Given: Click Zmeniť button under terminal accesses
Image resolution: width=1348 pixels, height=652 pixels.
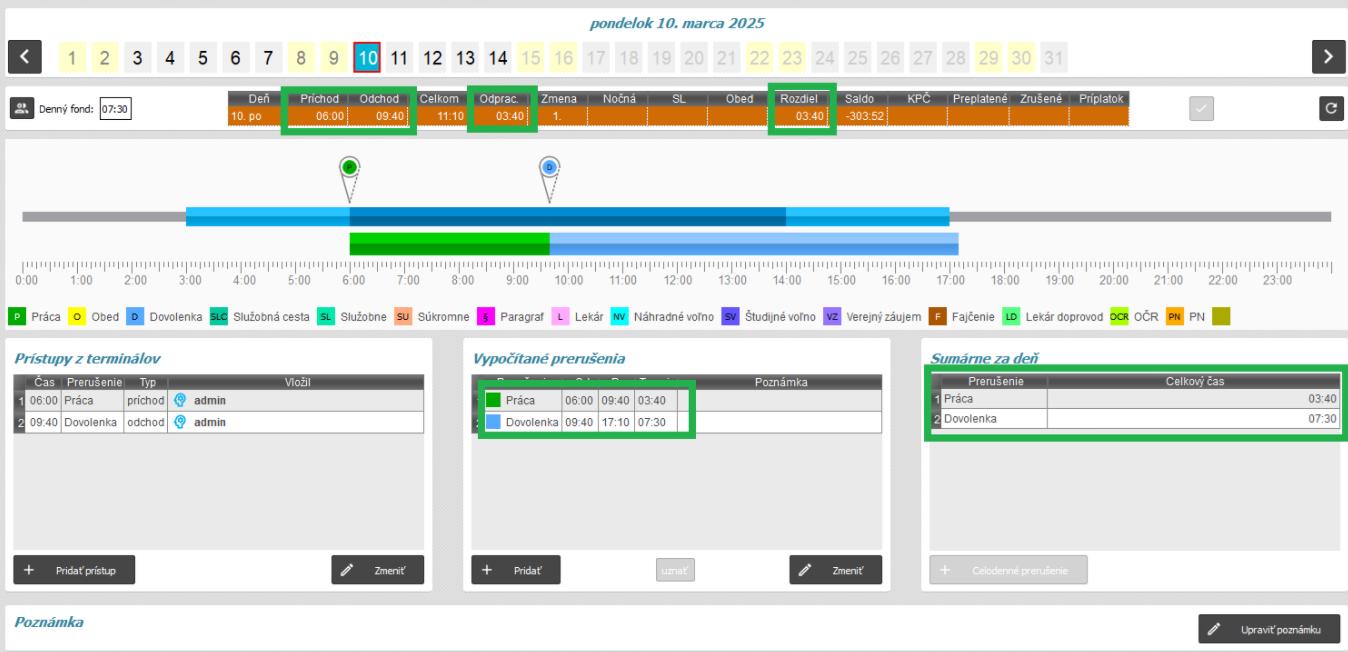Looking at the screenshot, I should point(377,569).
